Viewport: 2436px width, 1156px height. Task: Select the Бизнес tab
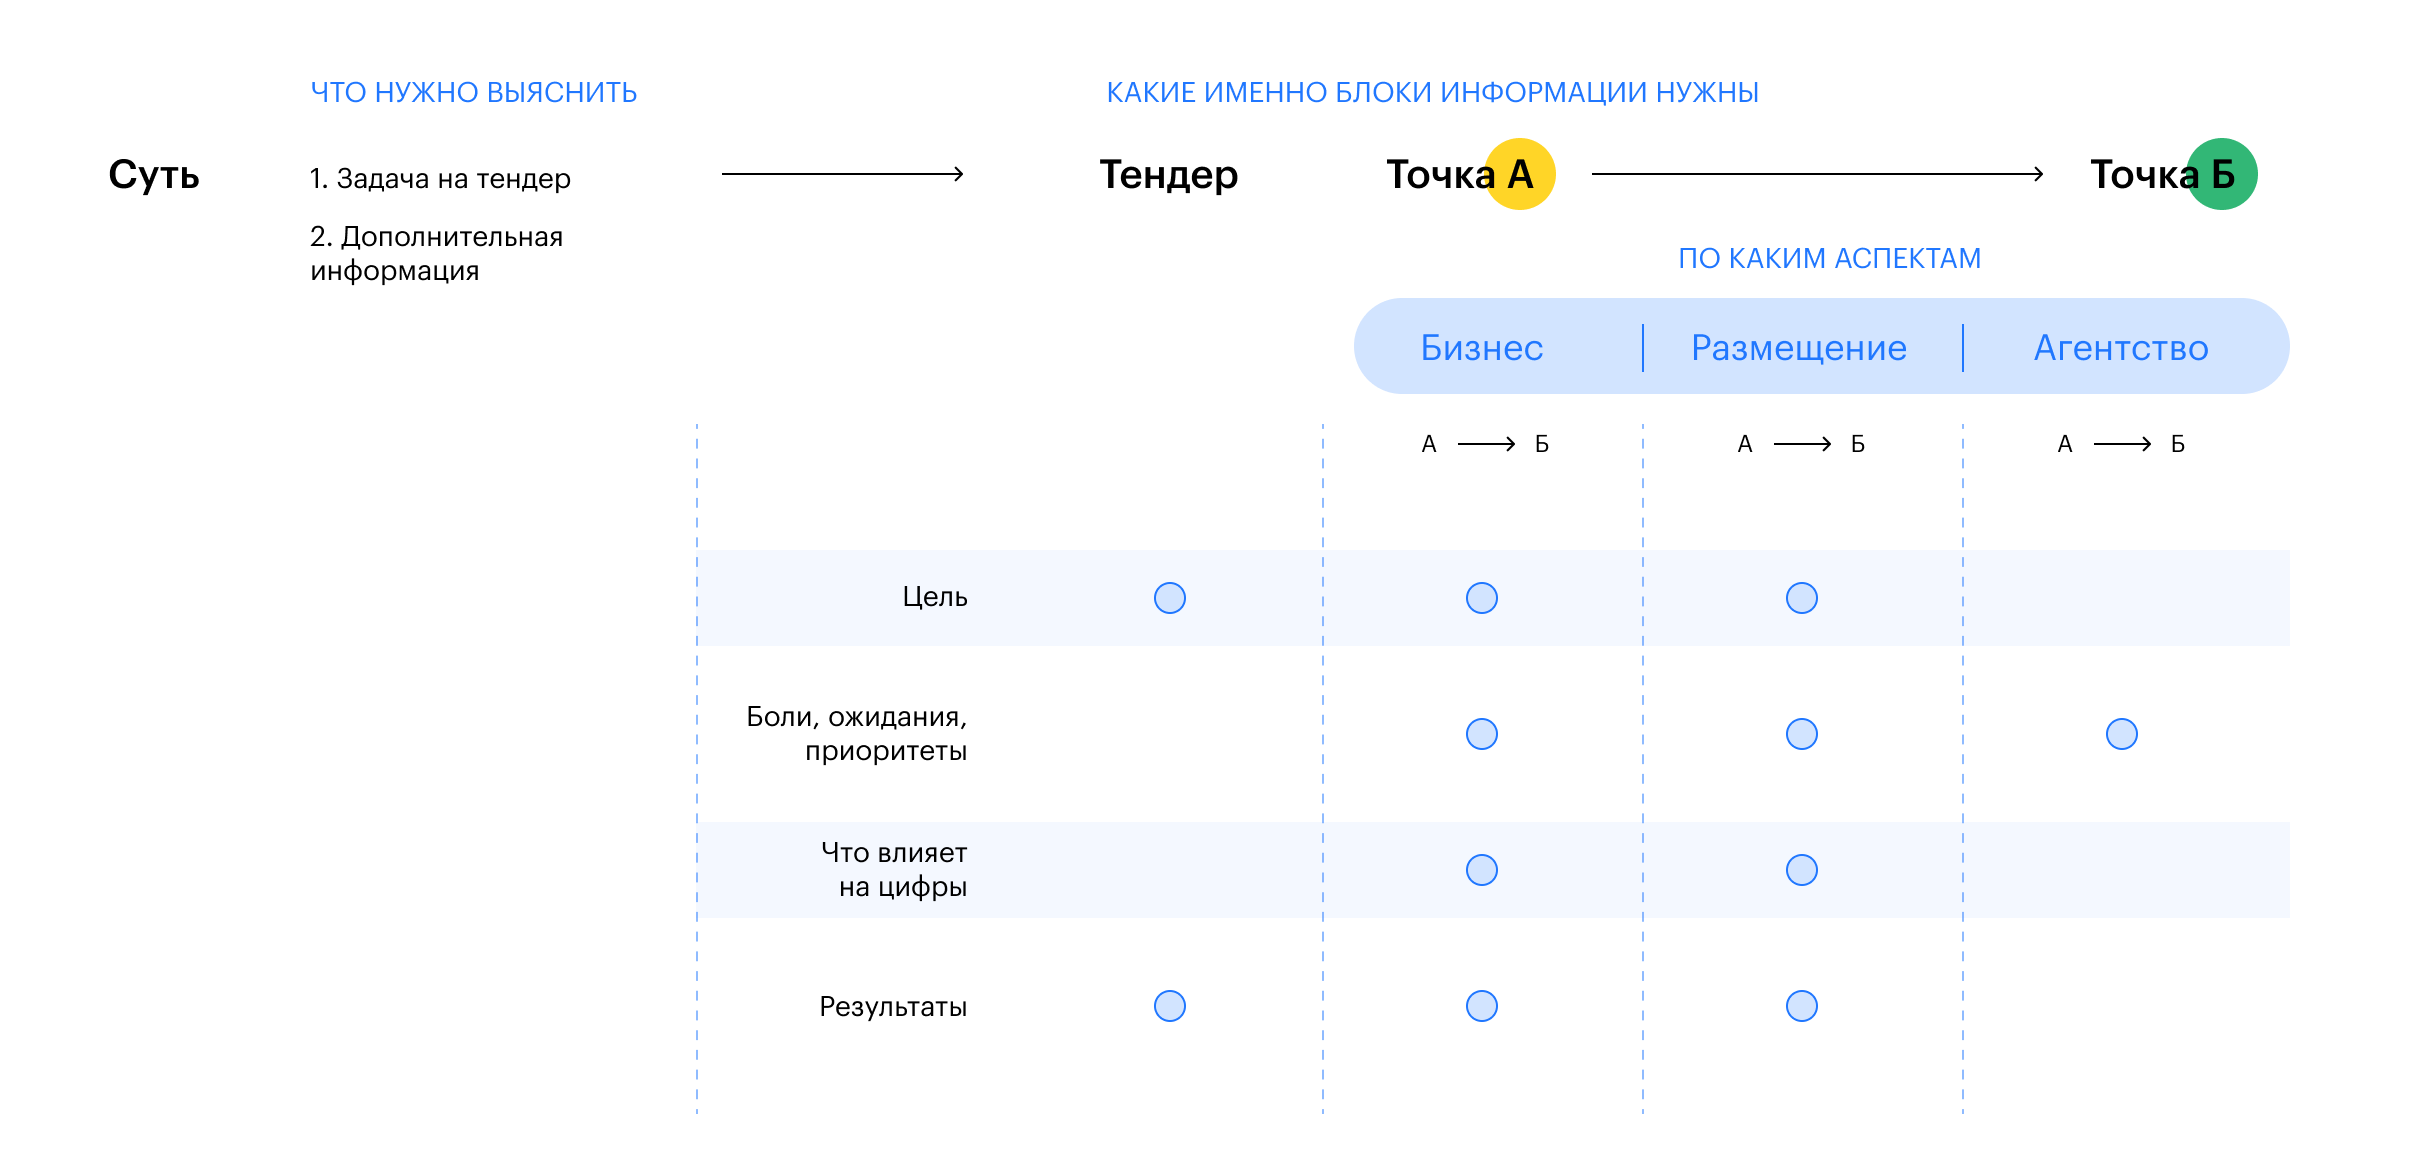(1482, 347)
